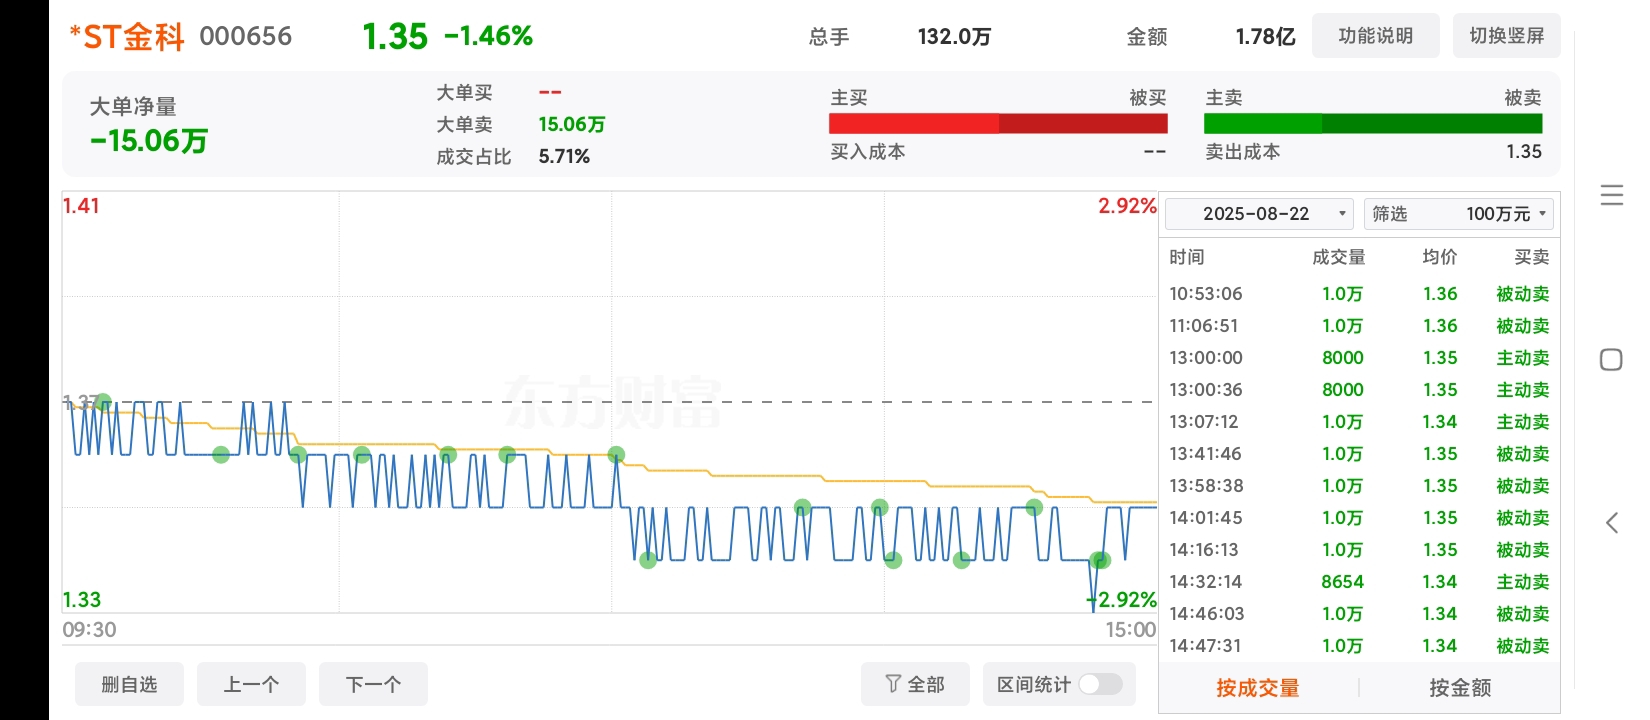Click the 均价 column header

pyautogui.click(x=1440, y=257)
